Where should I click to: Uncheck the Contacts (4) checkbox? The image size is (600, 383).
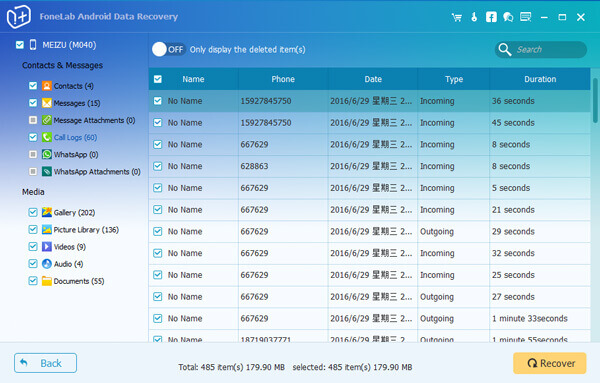tap(33, 86)
